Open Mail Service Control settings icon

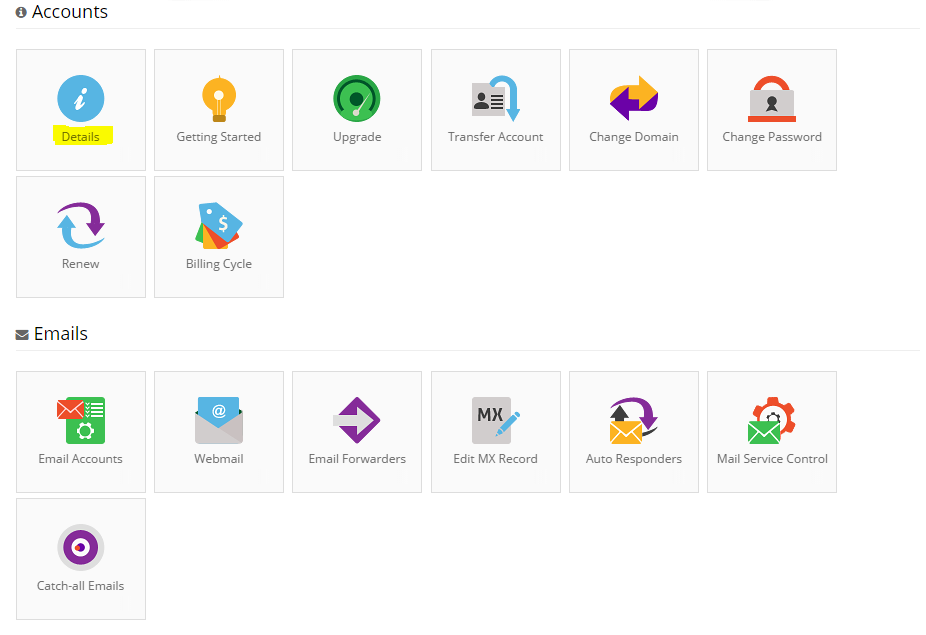[771, 420]
